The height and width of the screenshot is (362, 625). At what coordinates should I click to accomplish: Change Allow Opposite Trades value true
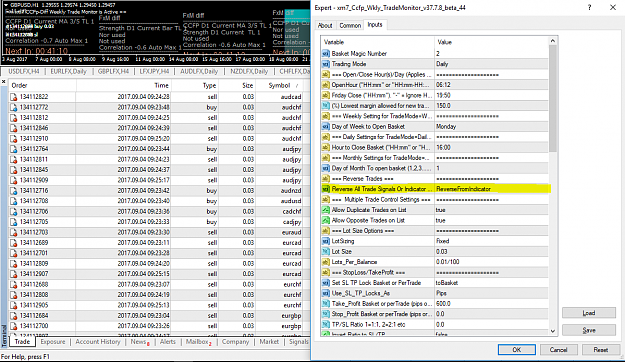pos(491,220)
